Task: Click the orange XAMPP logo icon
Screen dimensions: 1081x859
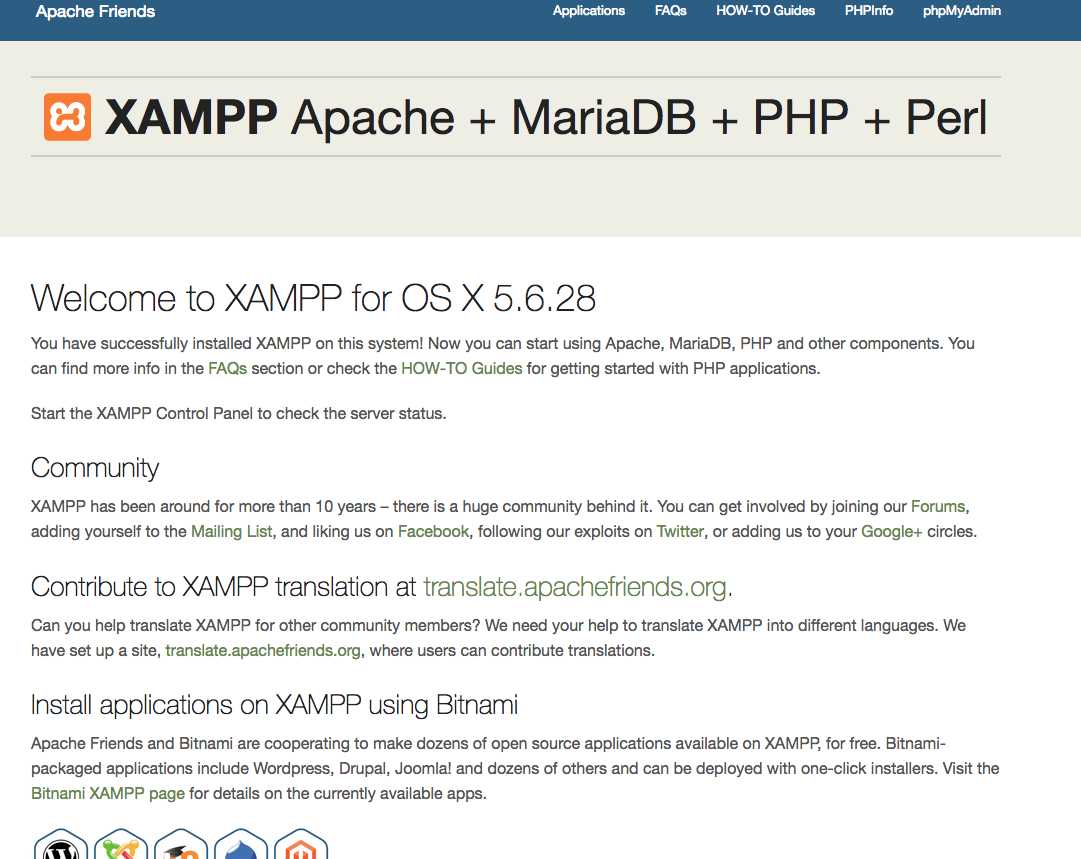Action: [x=68, y=117]
